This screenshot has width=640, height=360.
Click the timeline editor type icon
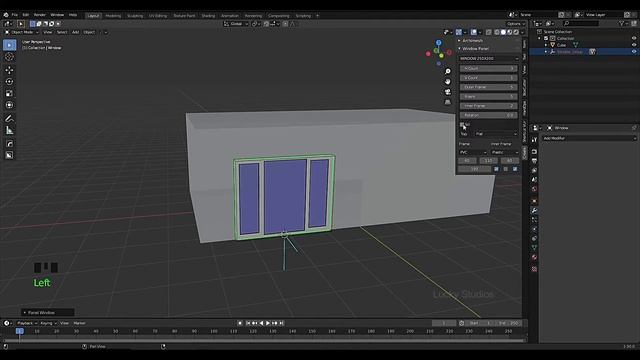click(7, 323)
